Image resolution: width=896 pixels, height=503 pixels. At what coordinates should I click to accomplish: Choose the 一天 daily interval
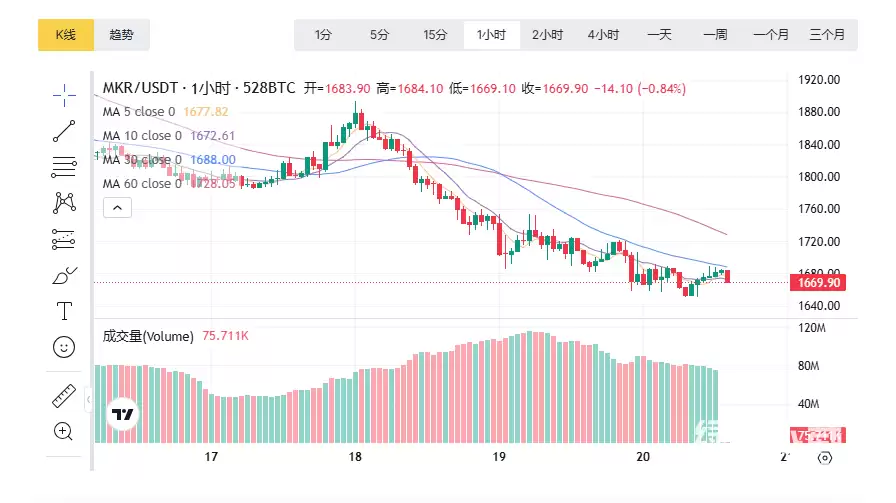pyautogui.click(x=659, y=35)
